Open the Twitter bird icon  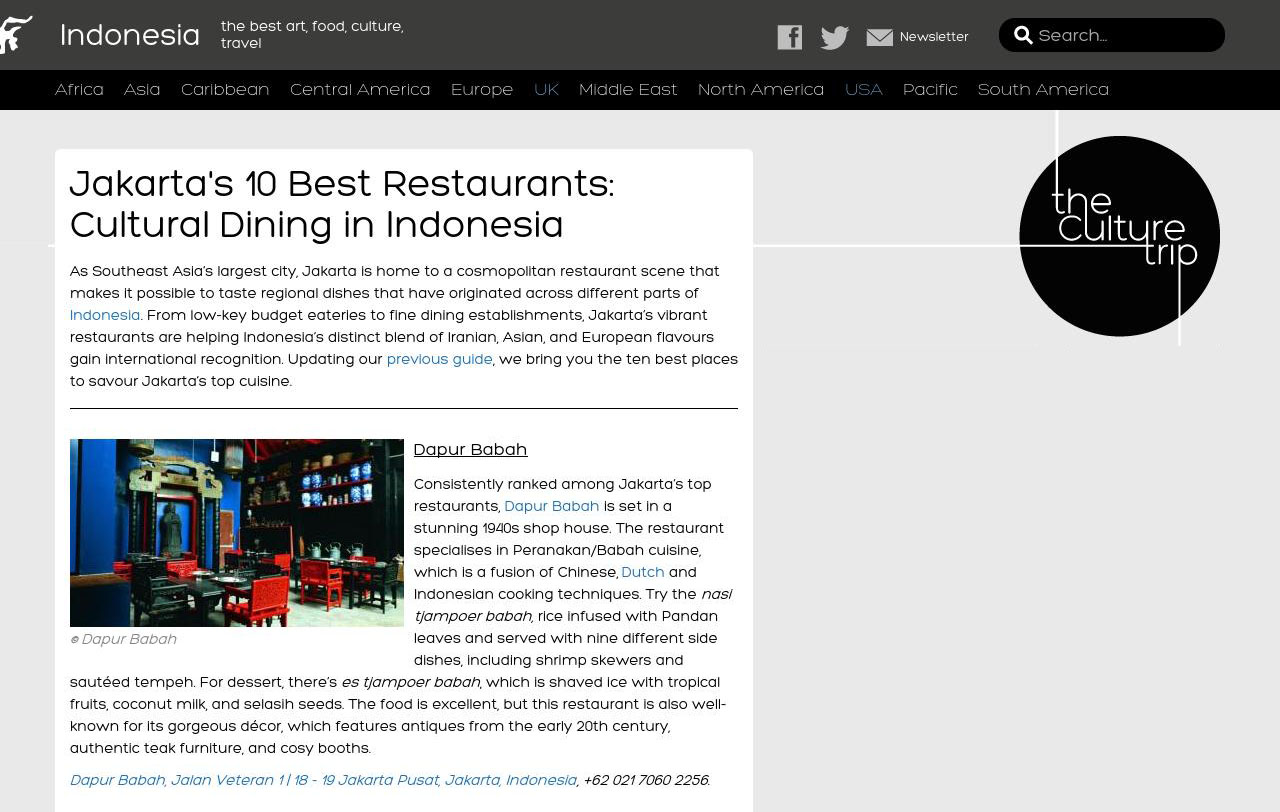(x=835, y=38)
